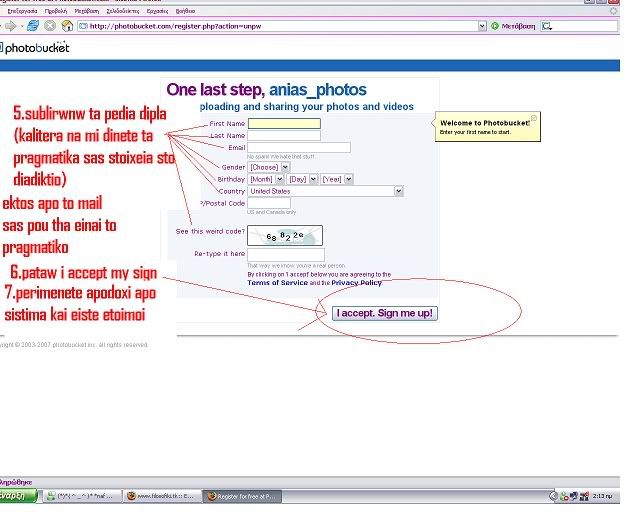The width and height of the screenshot is (640, 512).
Task: Go to the browser Home icon
Action: (x=67, y=25)
